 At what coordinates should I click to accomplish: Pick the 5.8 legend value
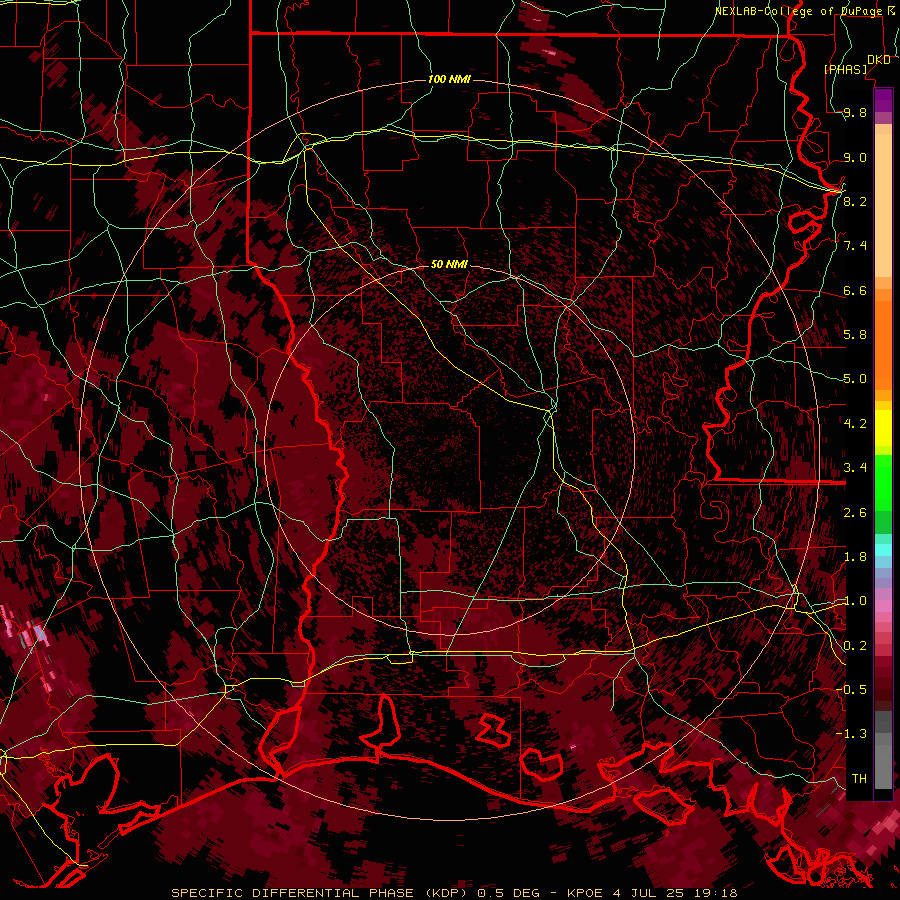[855, 335]
